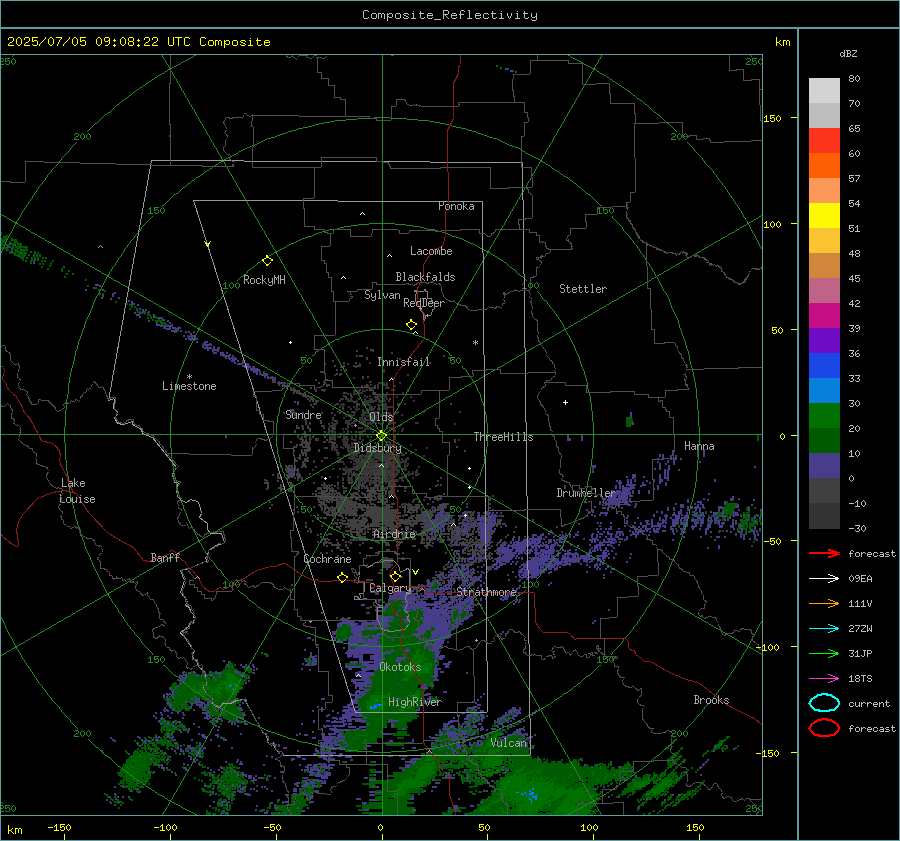Viewport: 900px width, 841px height.
Task: Click the Brooks label
Action: coord(711,700)
